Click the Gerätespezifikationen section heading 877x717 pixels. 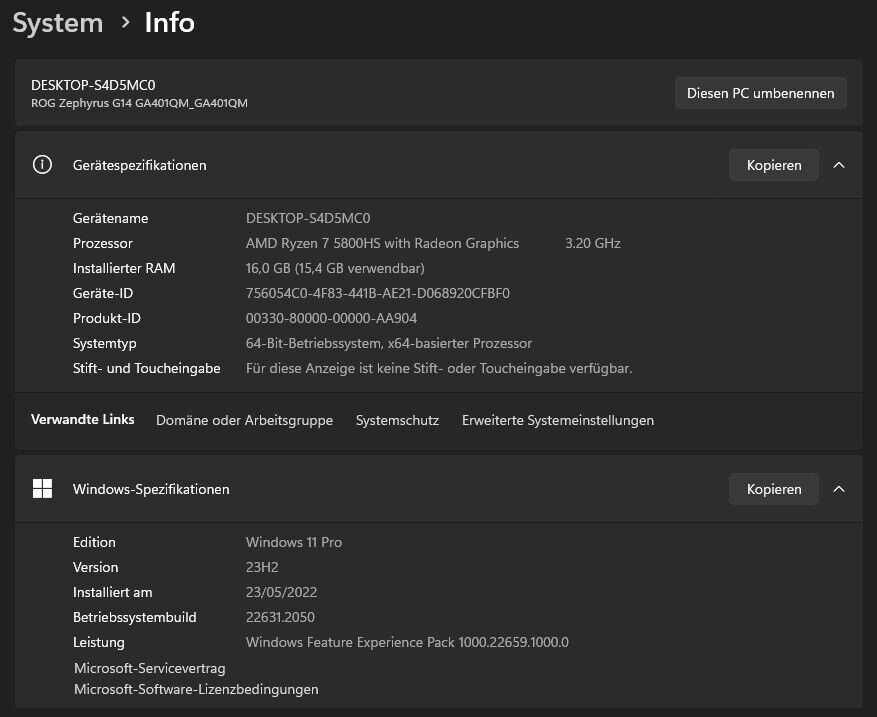(139, 165)
